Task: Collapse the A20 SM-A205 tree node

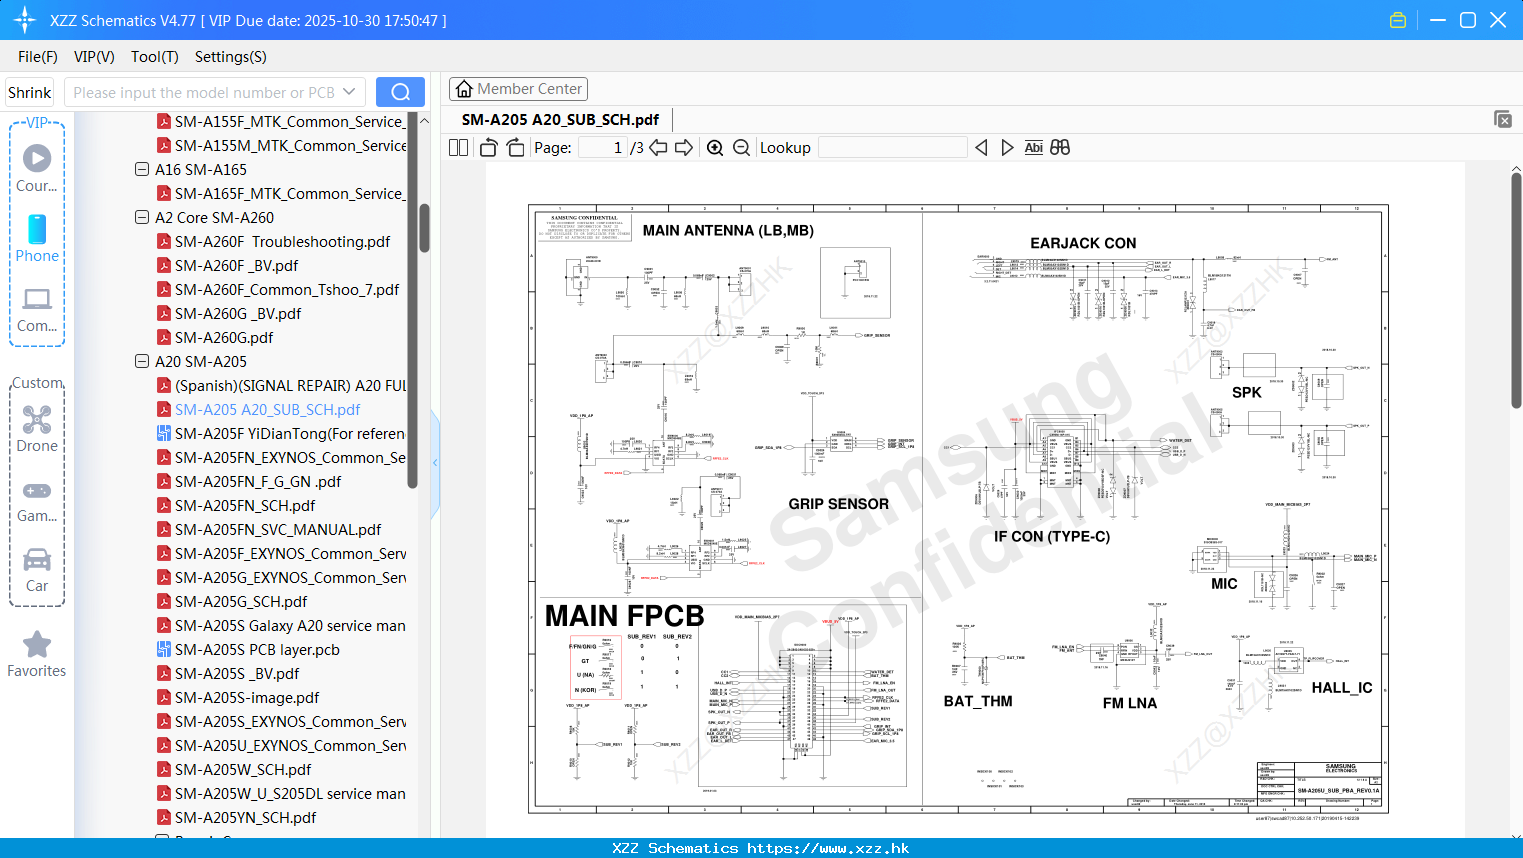Action: click(142, 361)
